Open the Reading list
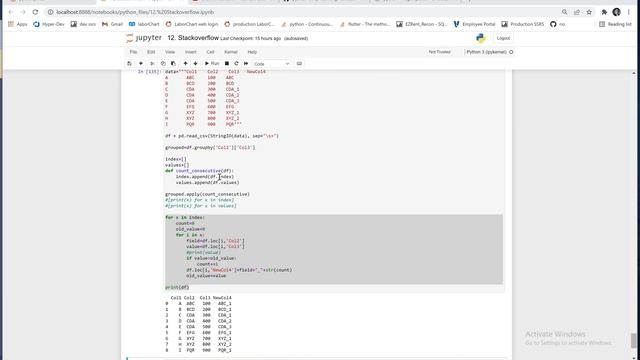The image size is (640, 360). 615,24
